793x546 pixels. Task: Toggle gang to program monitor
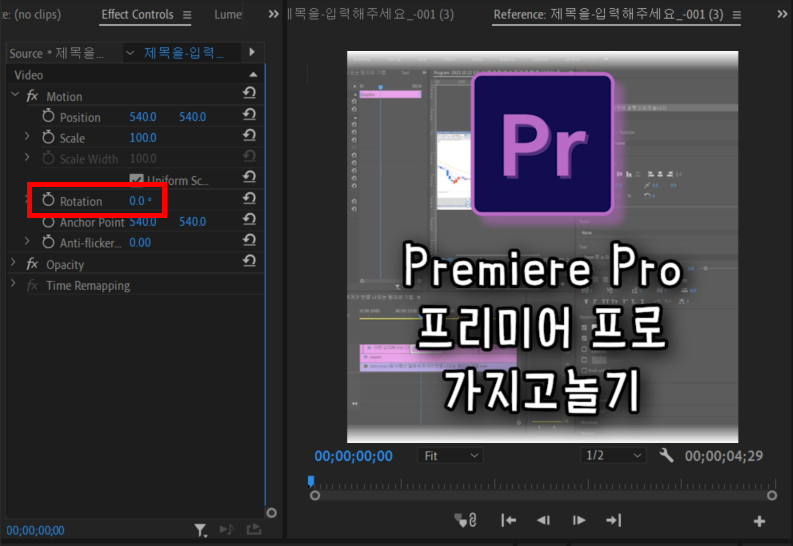(466, 520)
